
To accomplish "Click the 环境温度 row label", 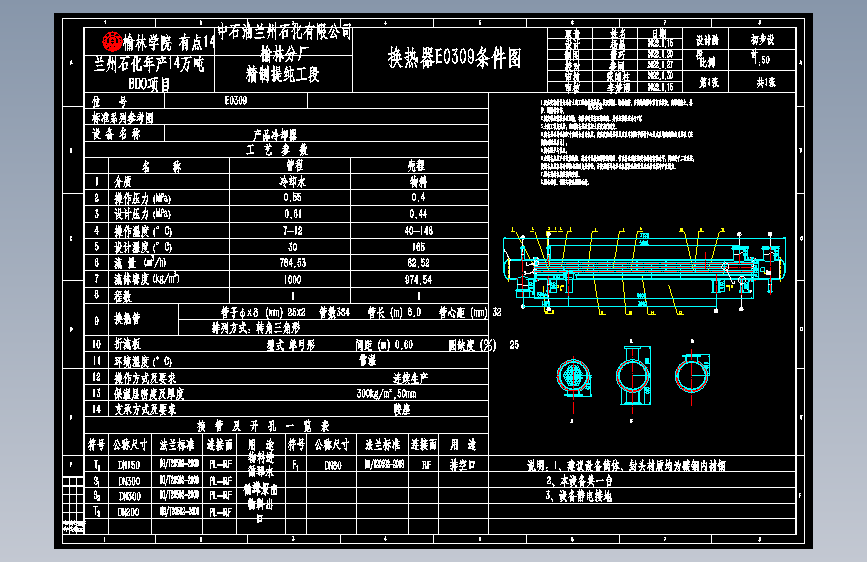I will (x=143, y=362).
